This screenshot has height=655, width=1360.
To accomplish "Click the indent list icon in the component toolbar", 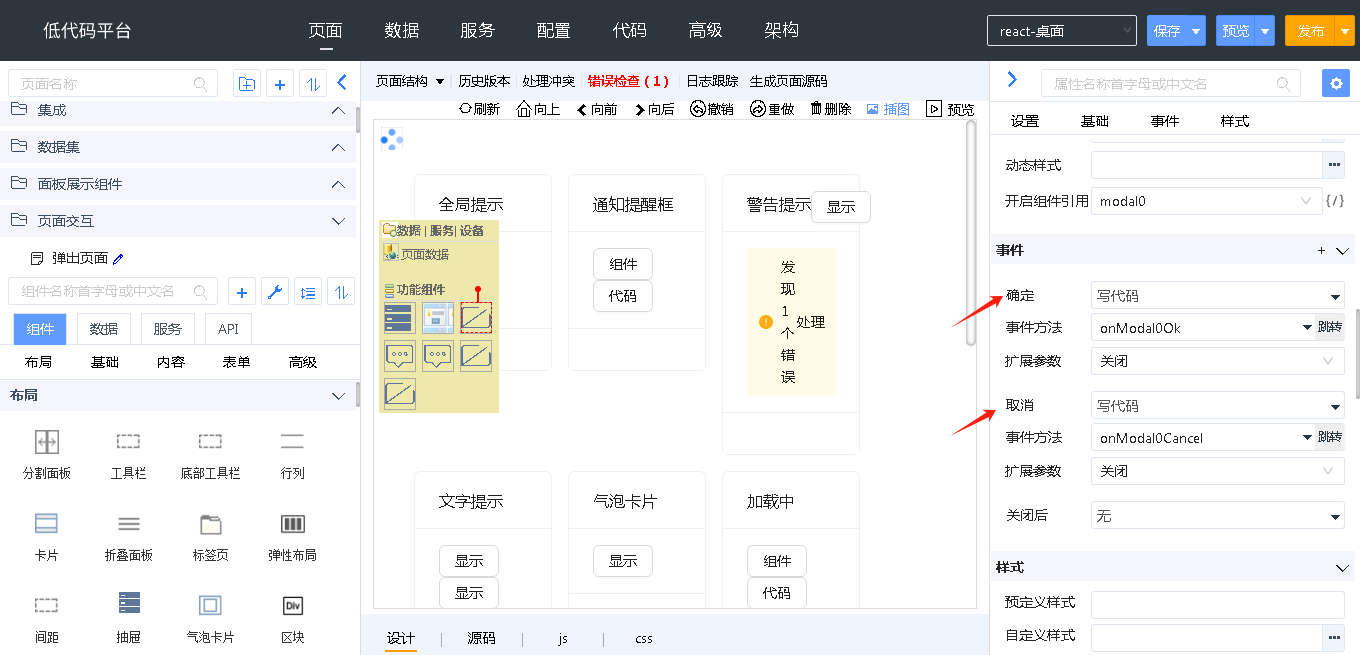I will tap(308, 292).
